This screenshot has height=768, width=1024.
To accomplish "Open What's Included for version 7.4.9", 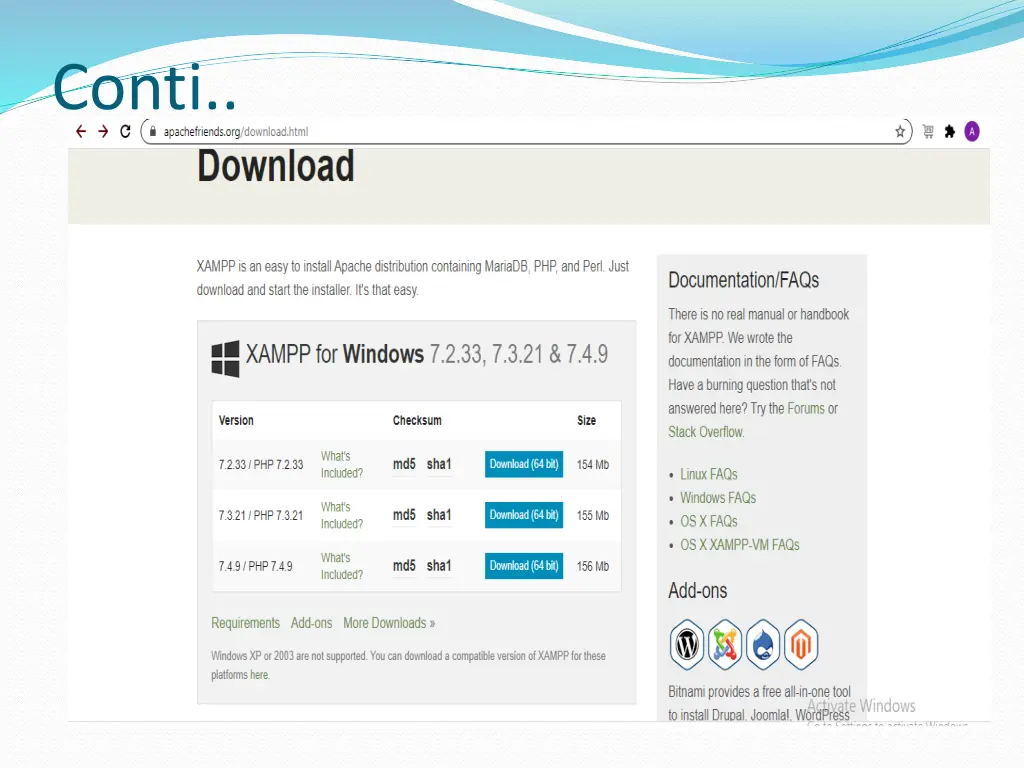I will (342, 566).
